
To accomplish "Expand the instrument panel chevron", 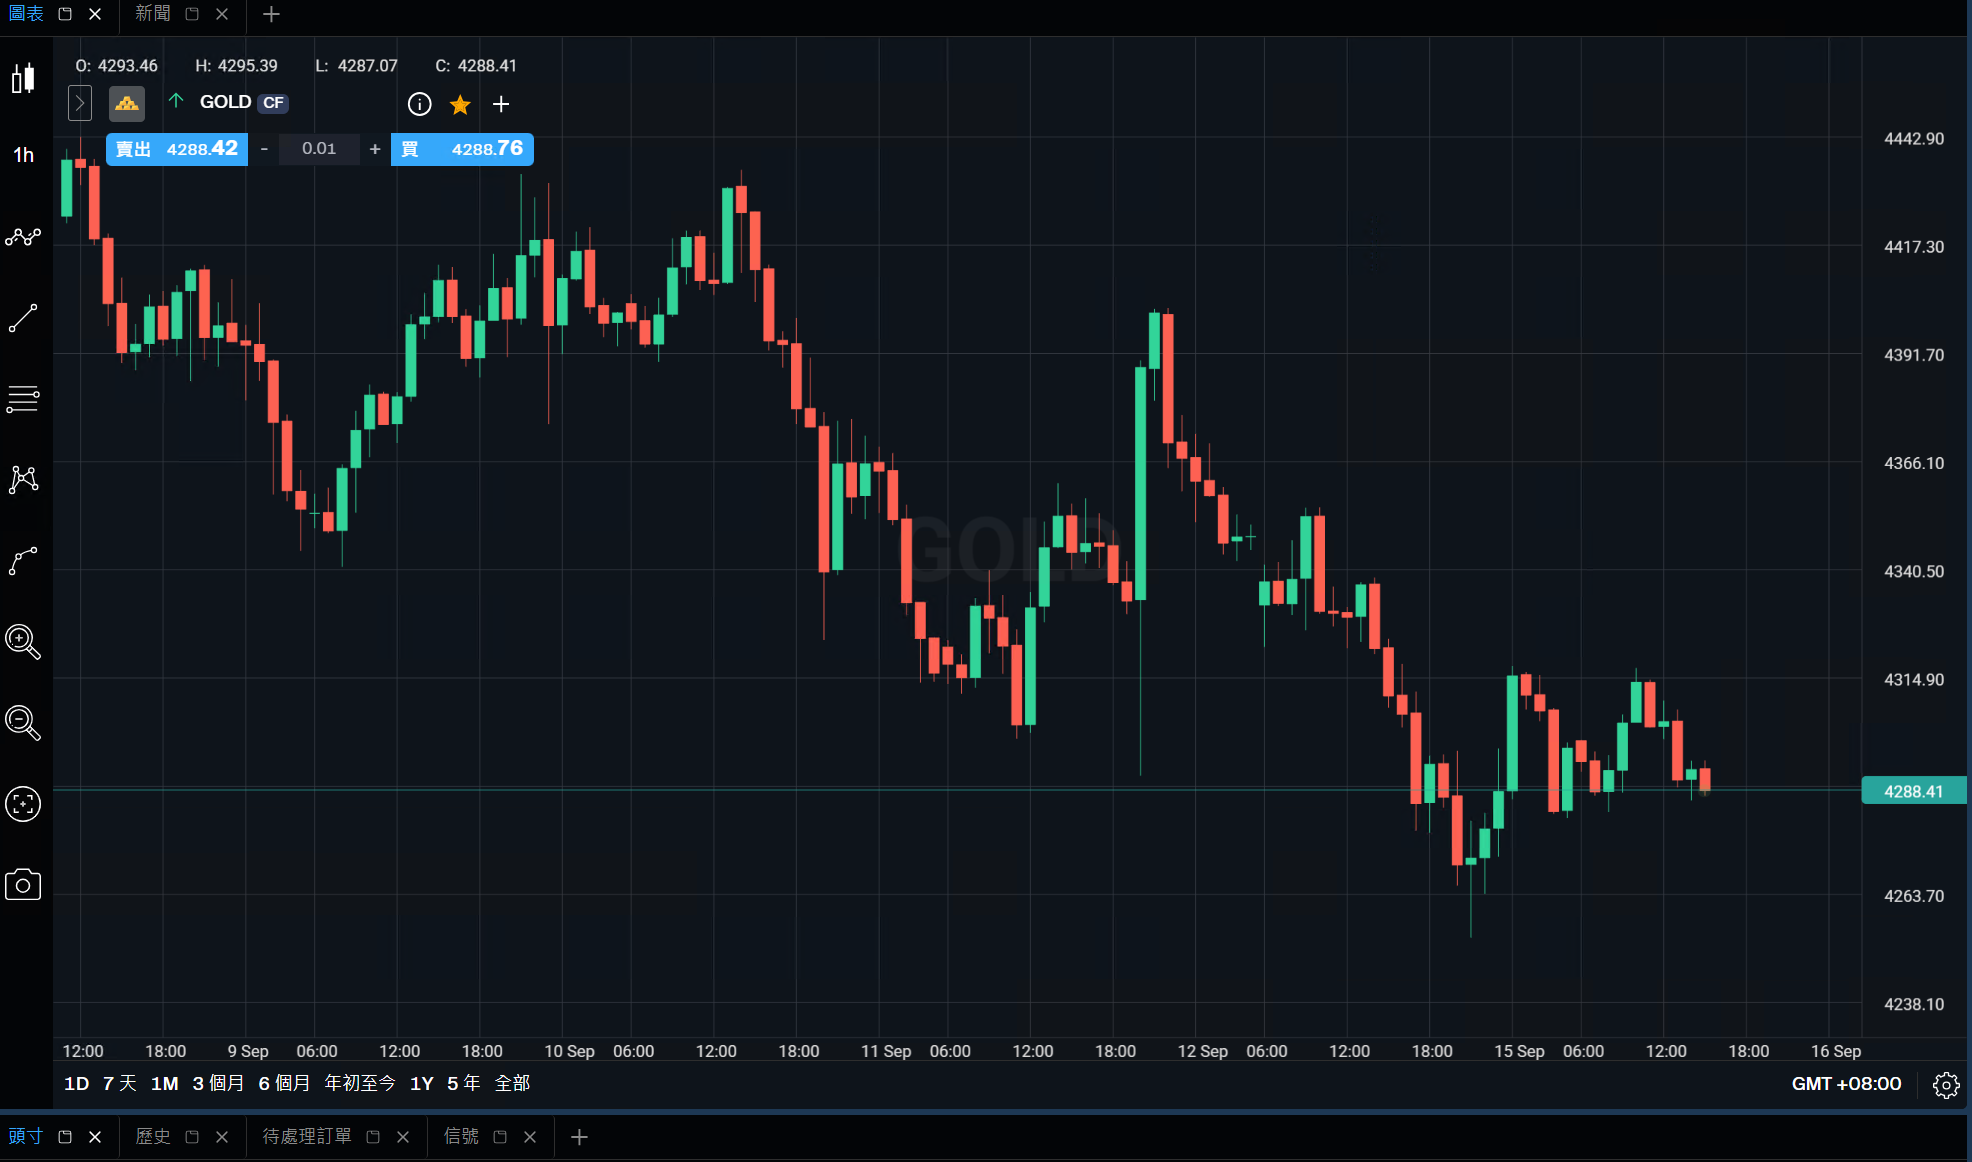I will (80, 103).
